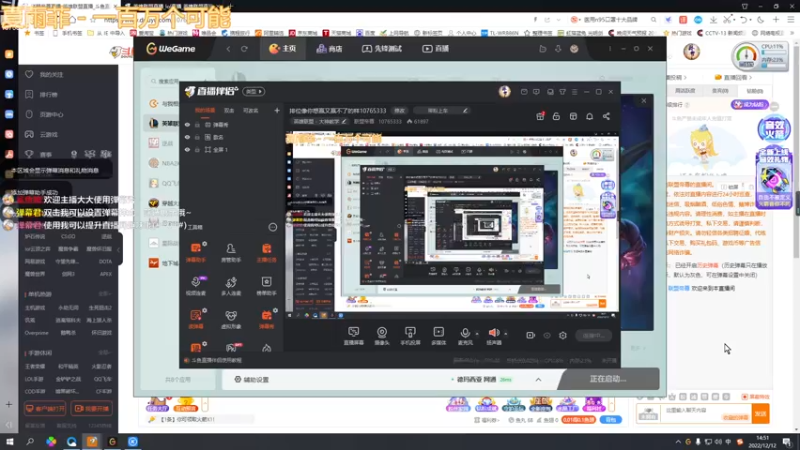Screen dimensions: 800x450
Task: Open the toolbox more-options circle button
Action: tap(273, 227)
